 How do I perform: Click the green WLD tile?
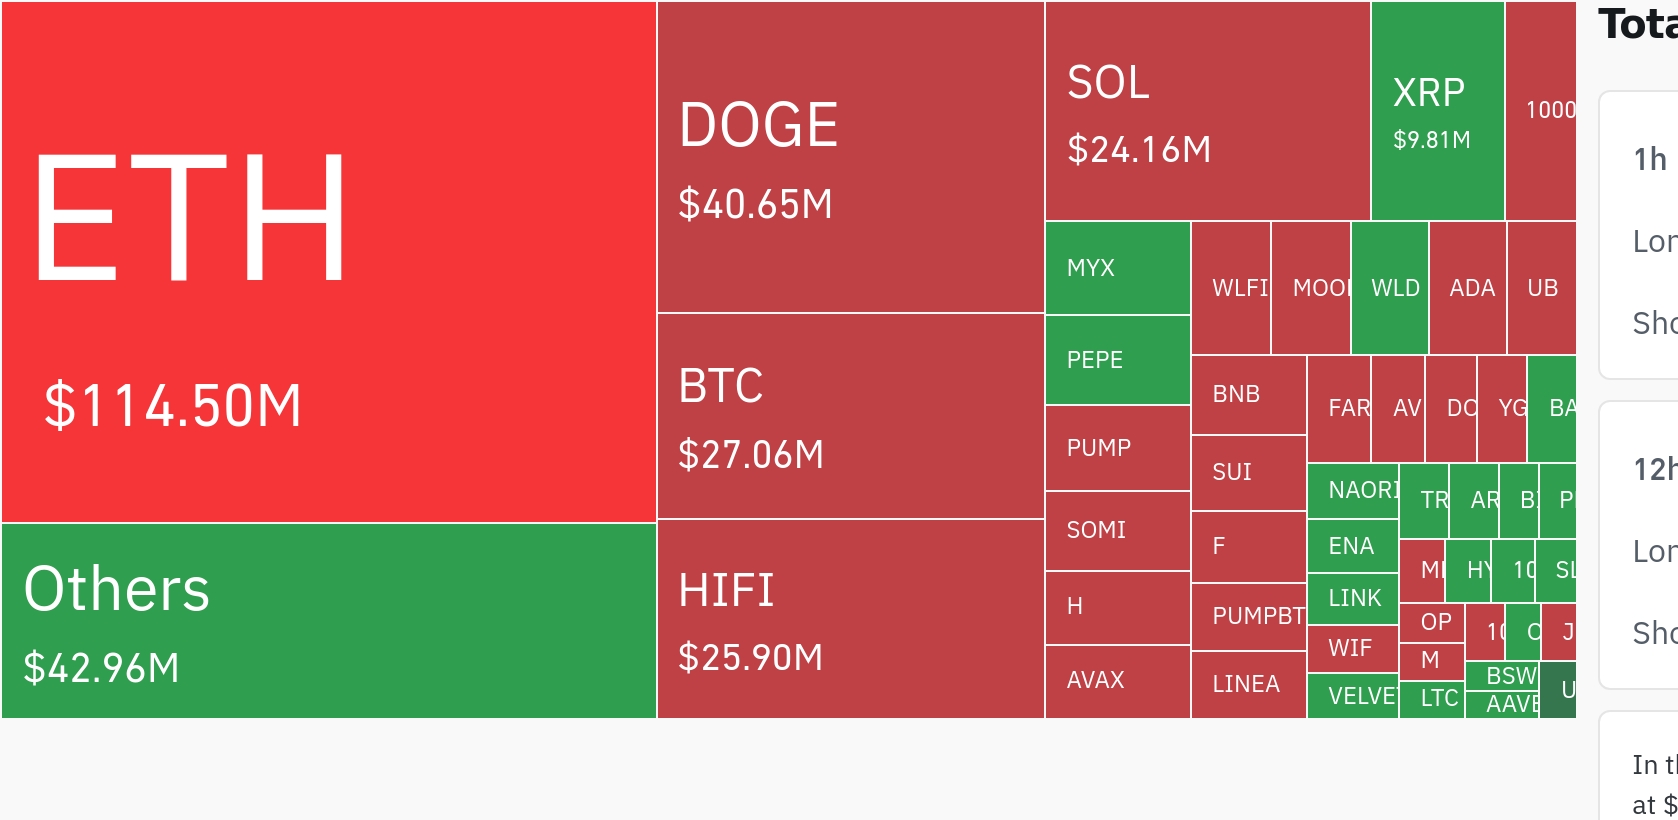(1389, 288)
